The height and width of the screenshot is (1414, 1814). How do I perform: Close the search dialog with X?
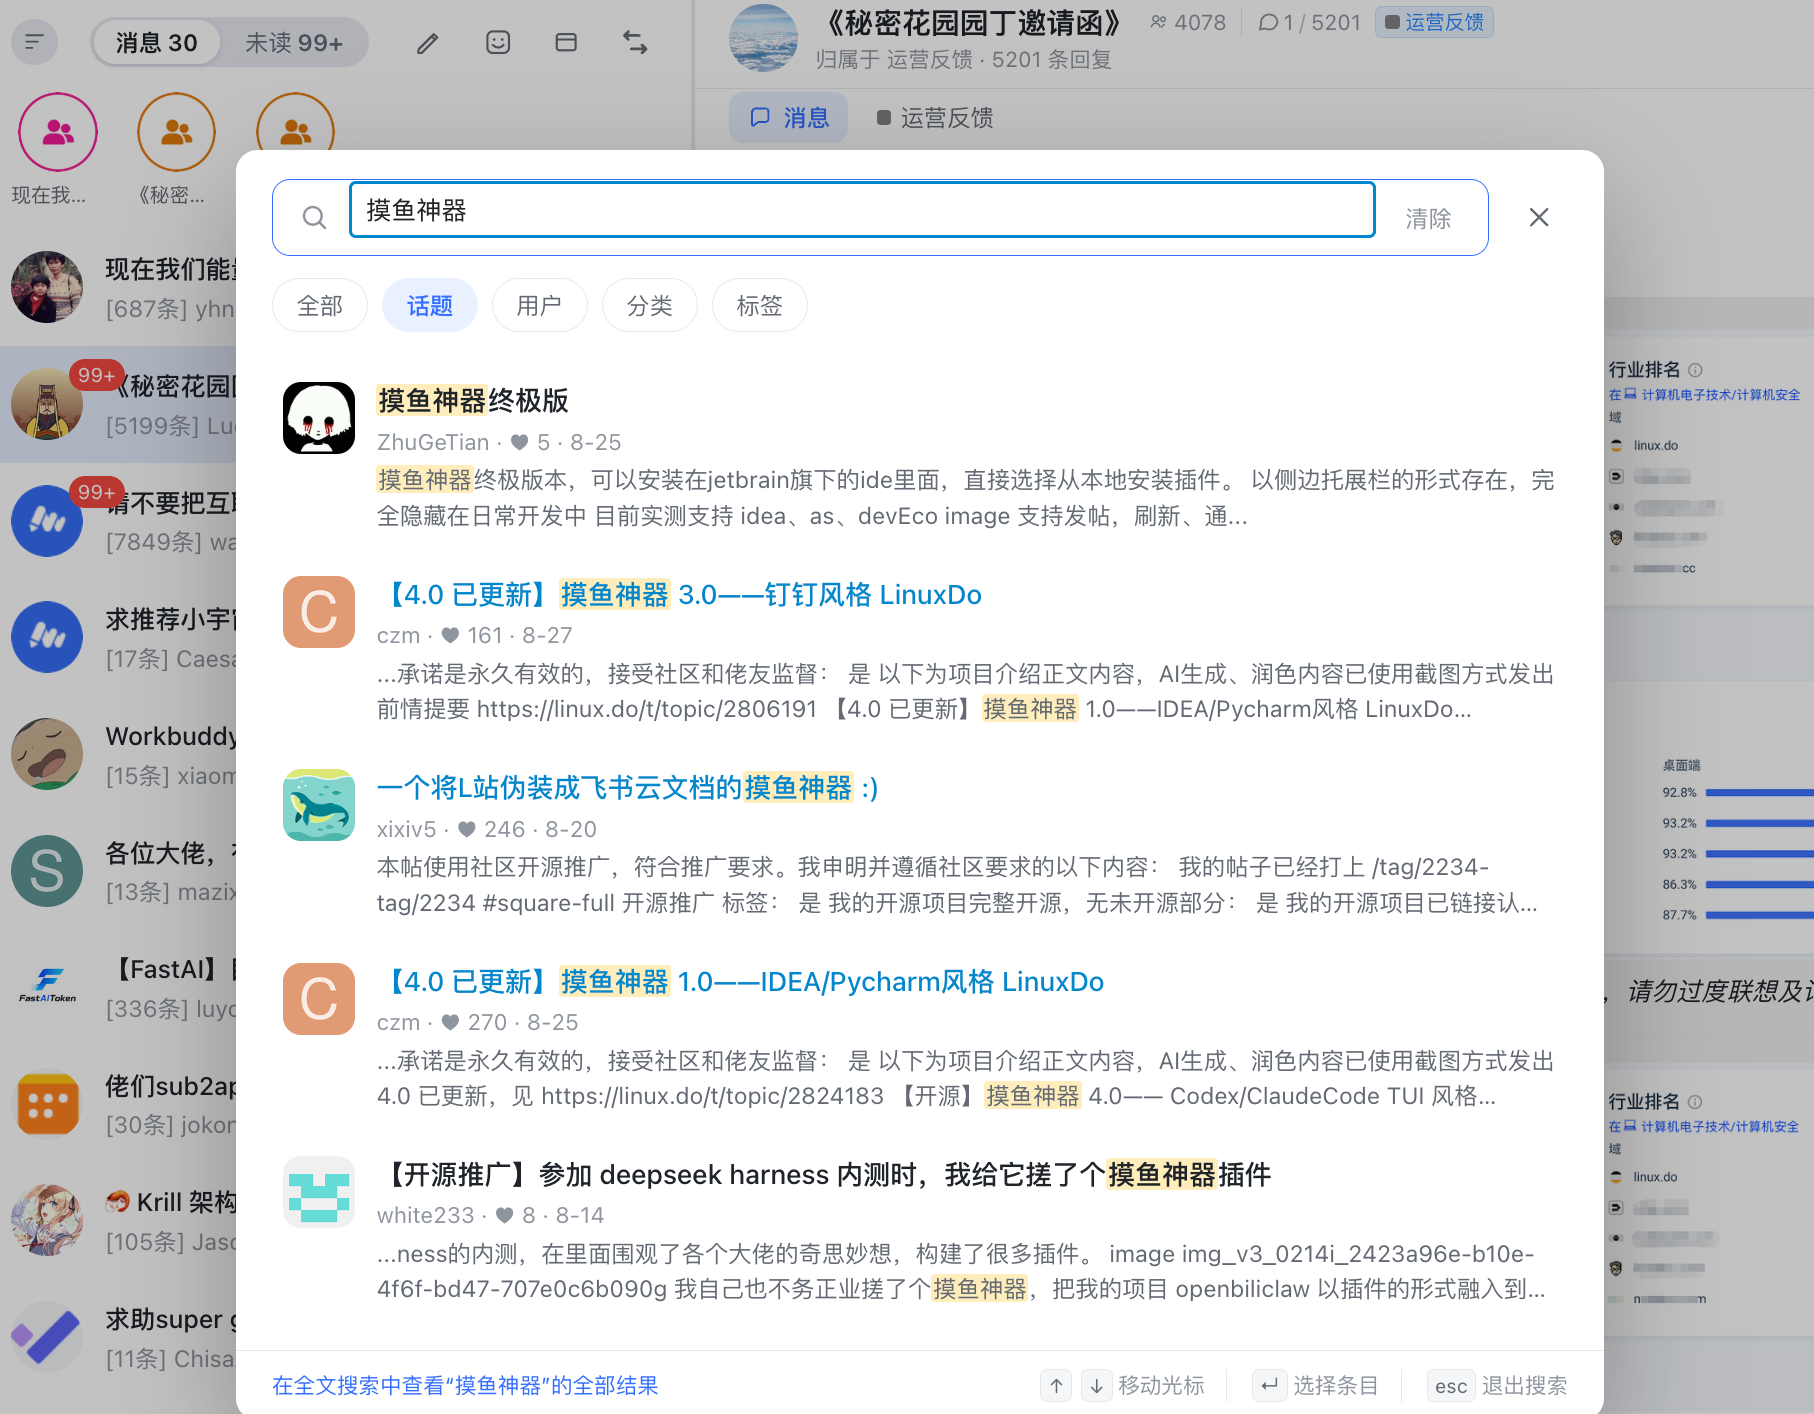(1539, 217)
